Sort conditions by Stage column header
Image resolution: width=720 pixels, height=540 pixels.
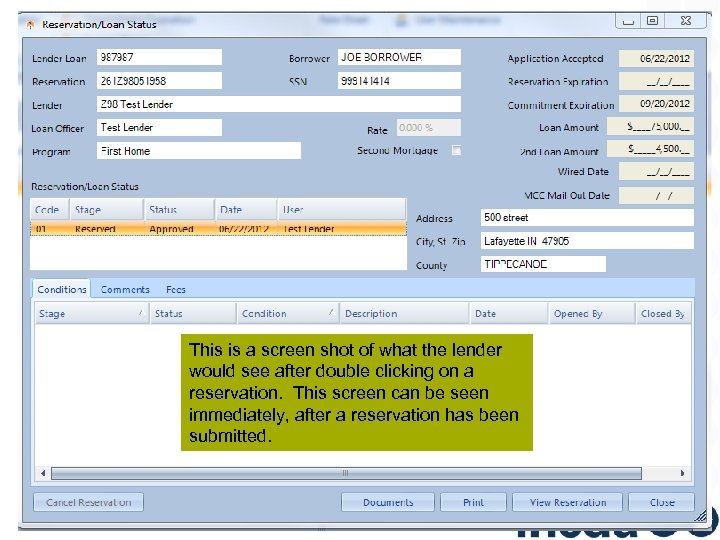pos(92,314)
